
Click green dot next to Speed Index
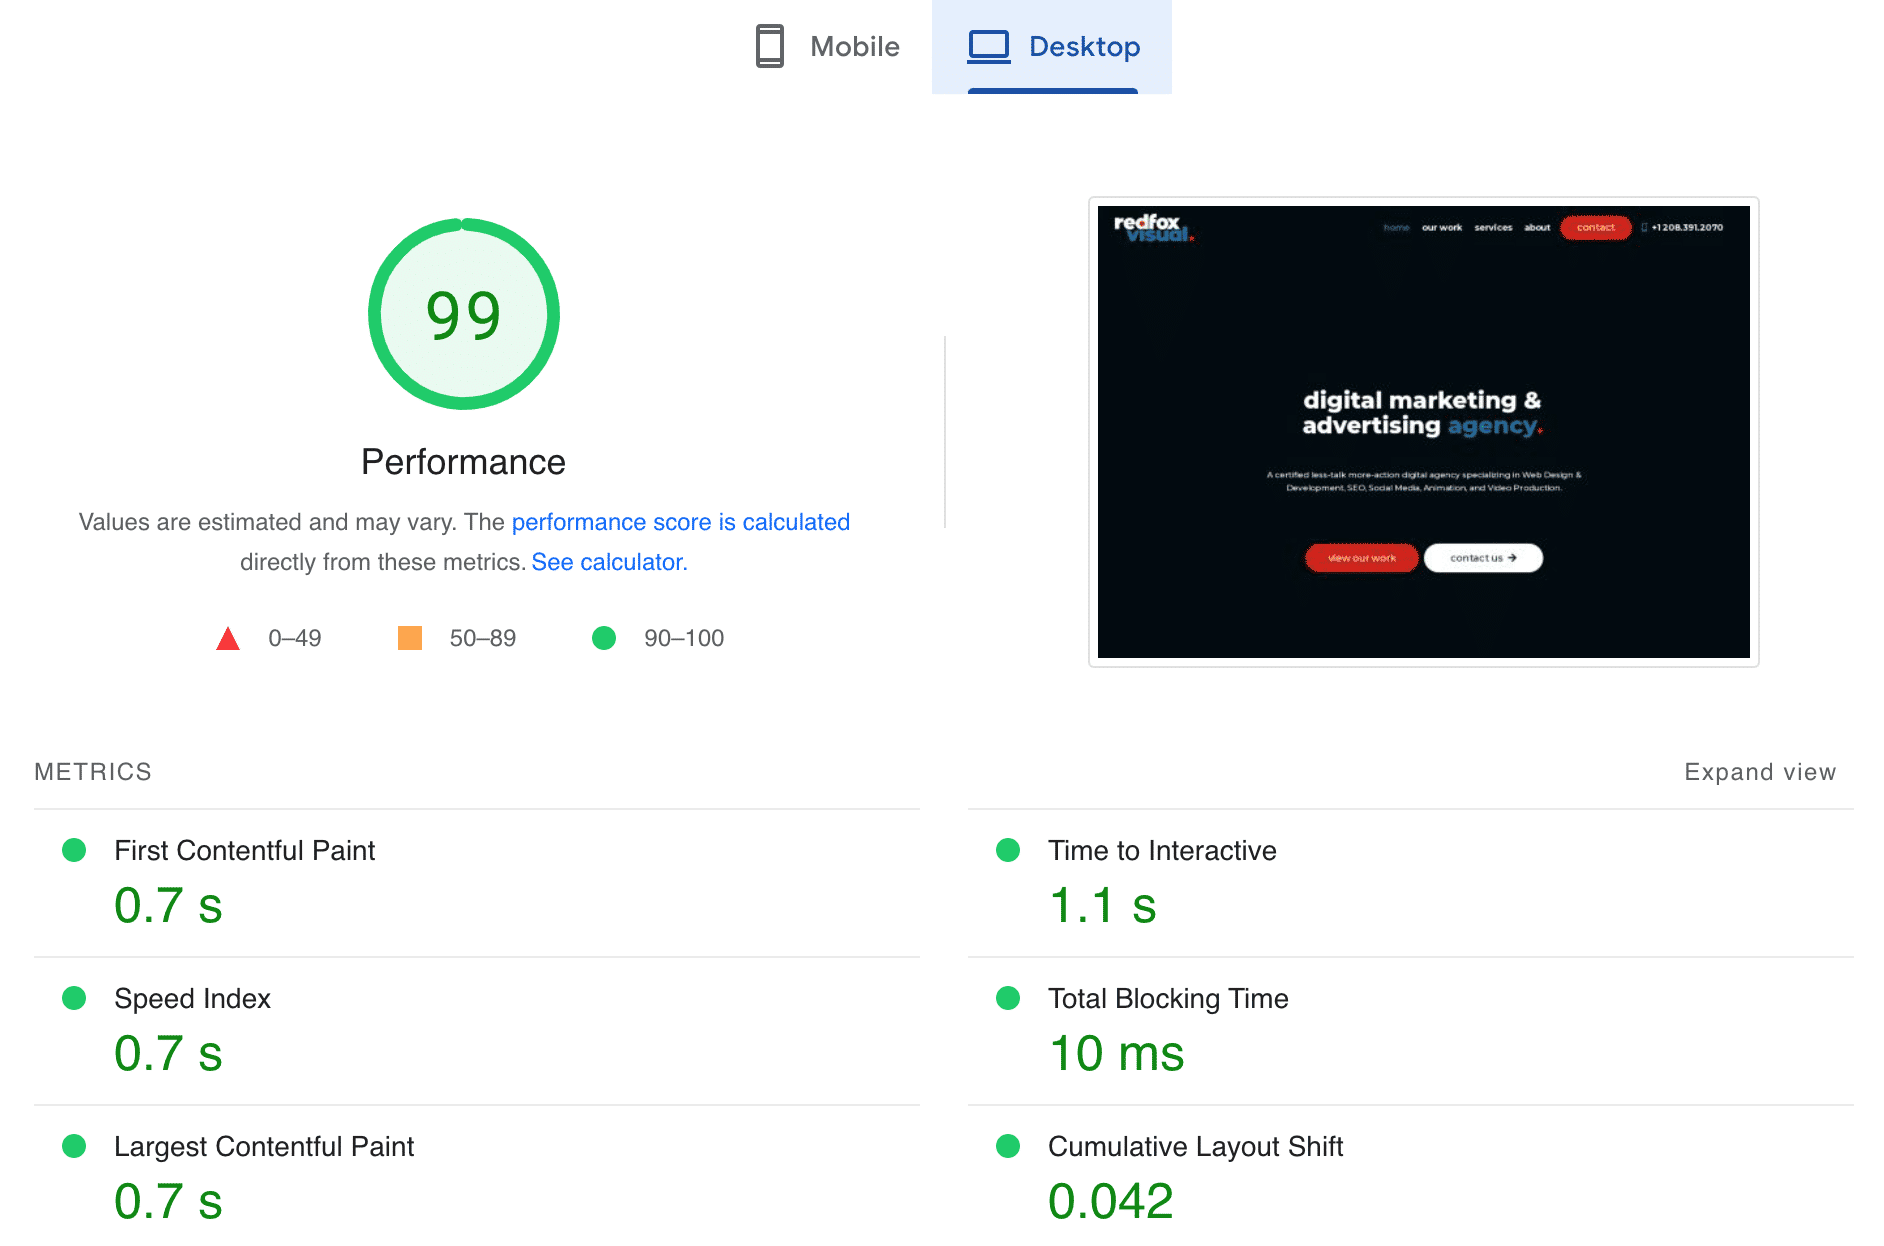[x=74, y=998]
